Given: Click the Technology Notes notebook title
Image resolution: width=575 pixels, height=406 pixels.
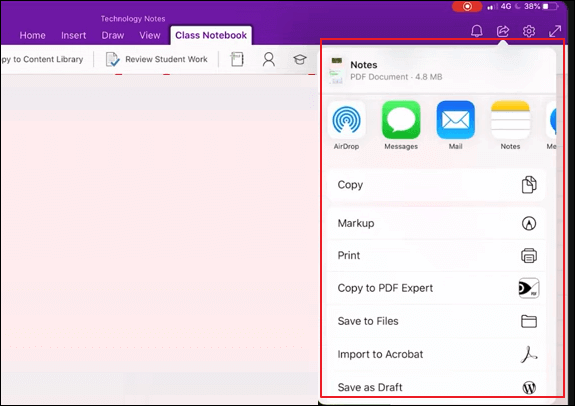Looking at the screenshot, I should [133, 19].
